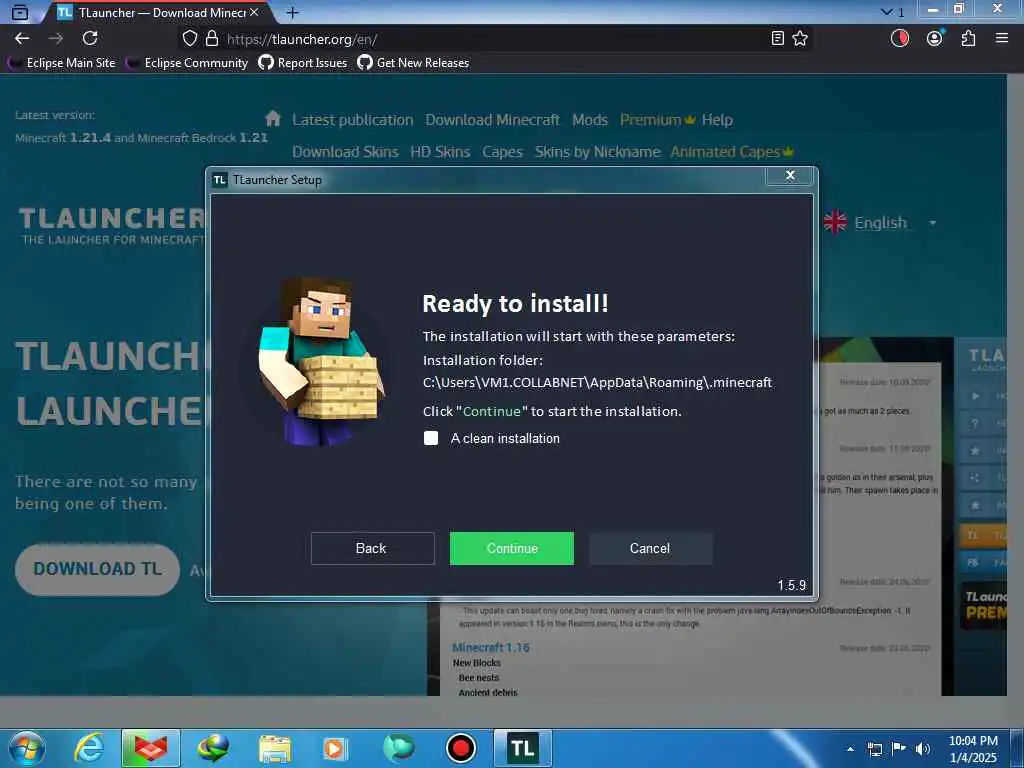Click the browser forward arrow
The width and height of the screenshot is (1024, 768).
pyautogui.click(x=56, y=39)
